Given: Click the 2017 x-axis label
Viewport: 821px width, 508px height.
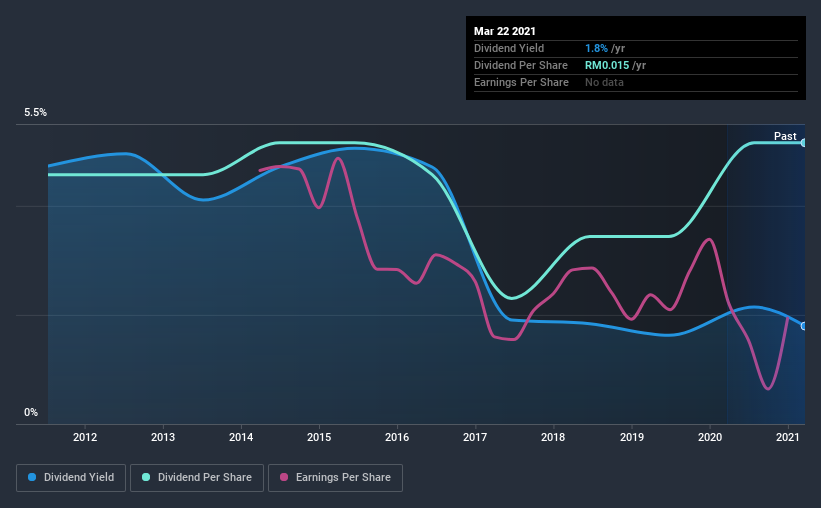Looking at the screenshot, I should (475, 437).
